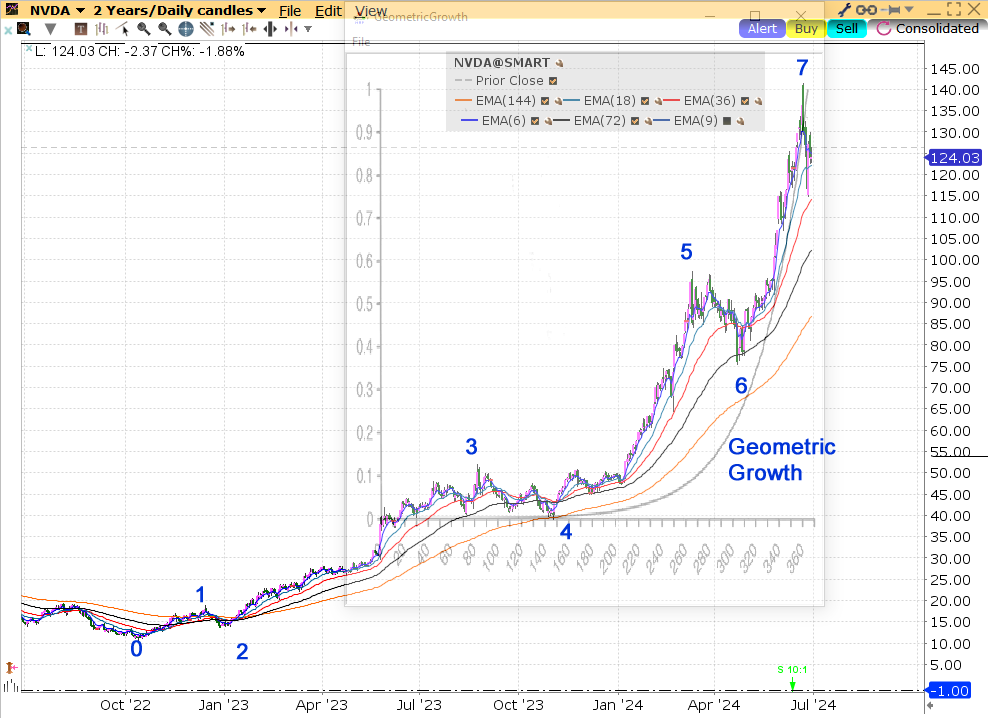Click the NVDA@SMART legend title
Screen dimensions: 988x718
[502, 63]
